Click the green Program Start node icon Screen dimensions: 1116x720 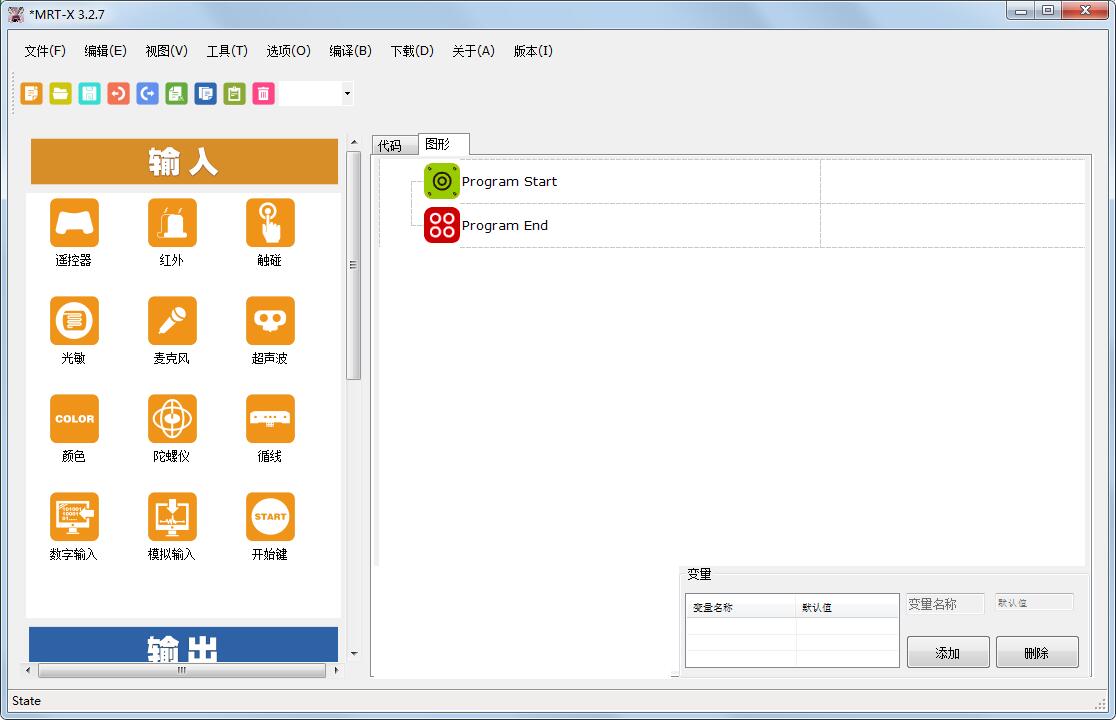442,181
